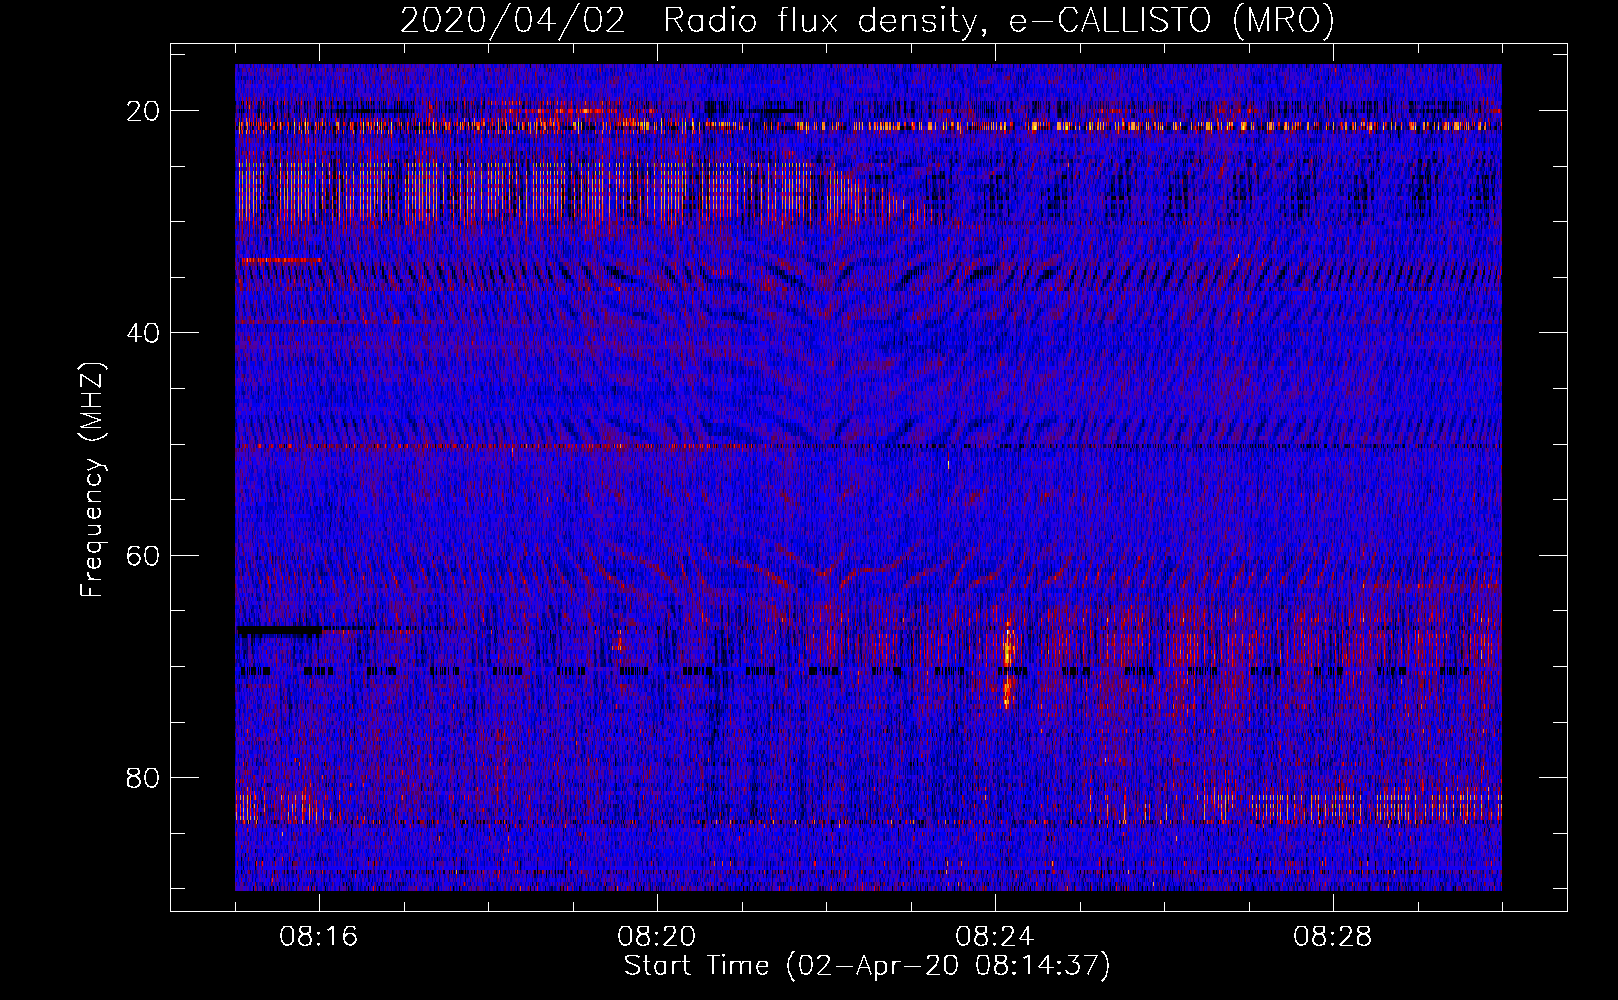Click the 'Start Time (02-Apr-20 08:14:37)' axis label
The image size is (1618, 1000).
867,966
